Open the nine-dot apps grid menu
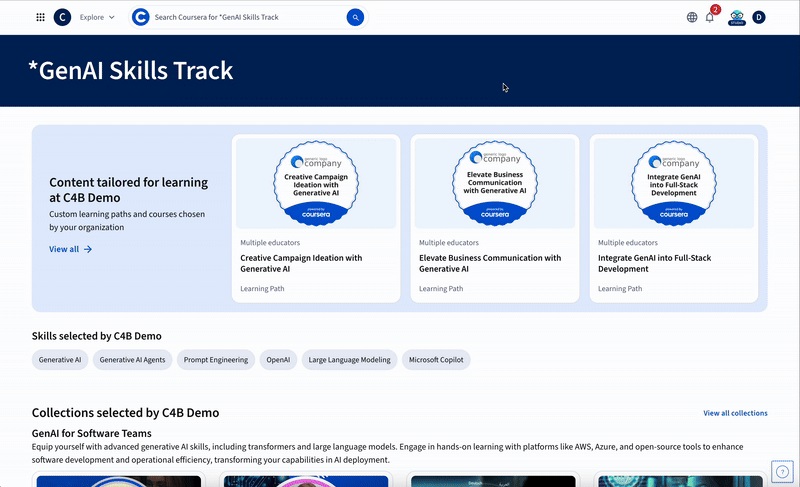Image resolution: width=800 pixels, height=487 pixels. [40, 17]
